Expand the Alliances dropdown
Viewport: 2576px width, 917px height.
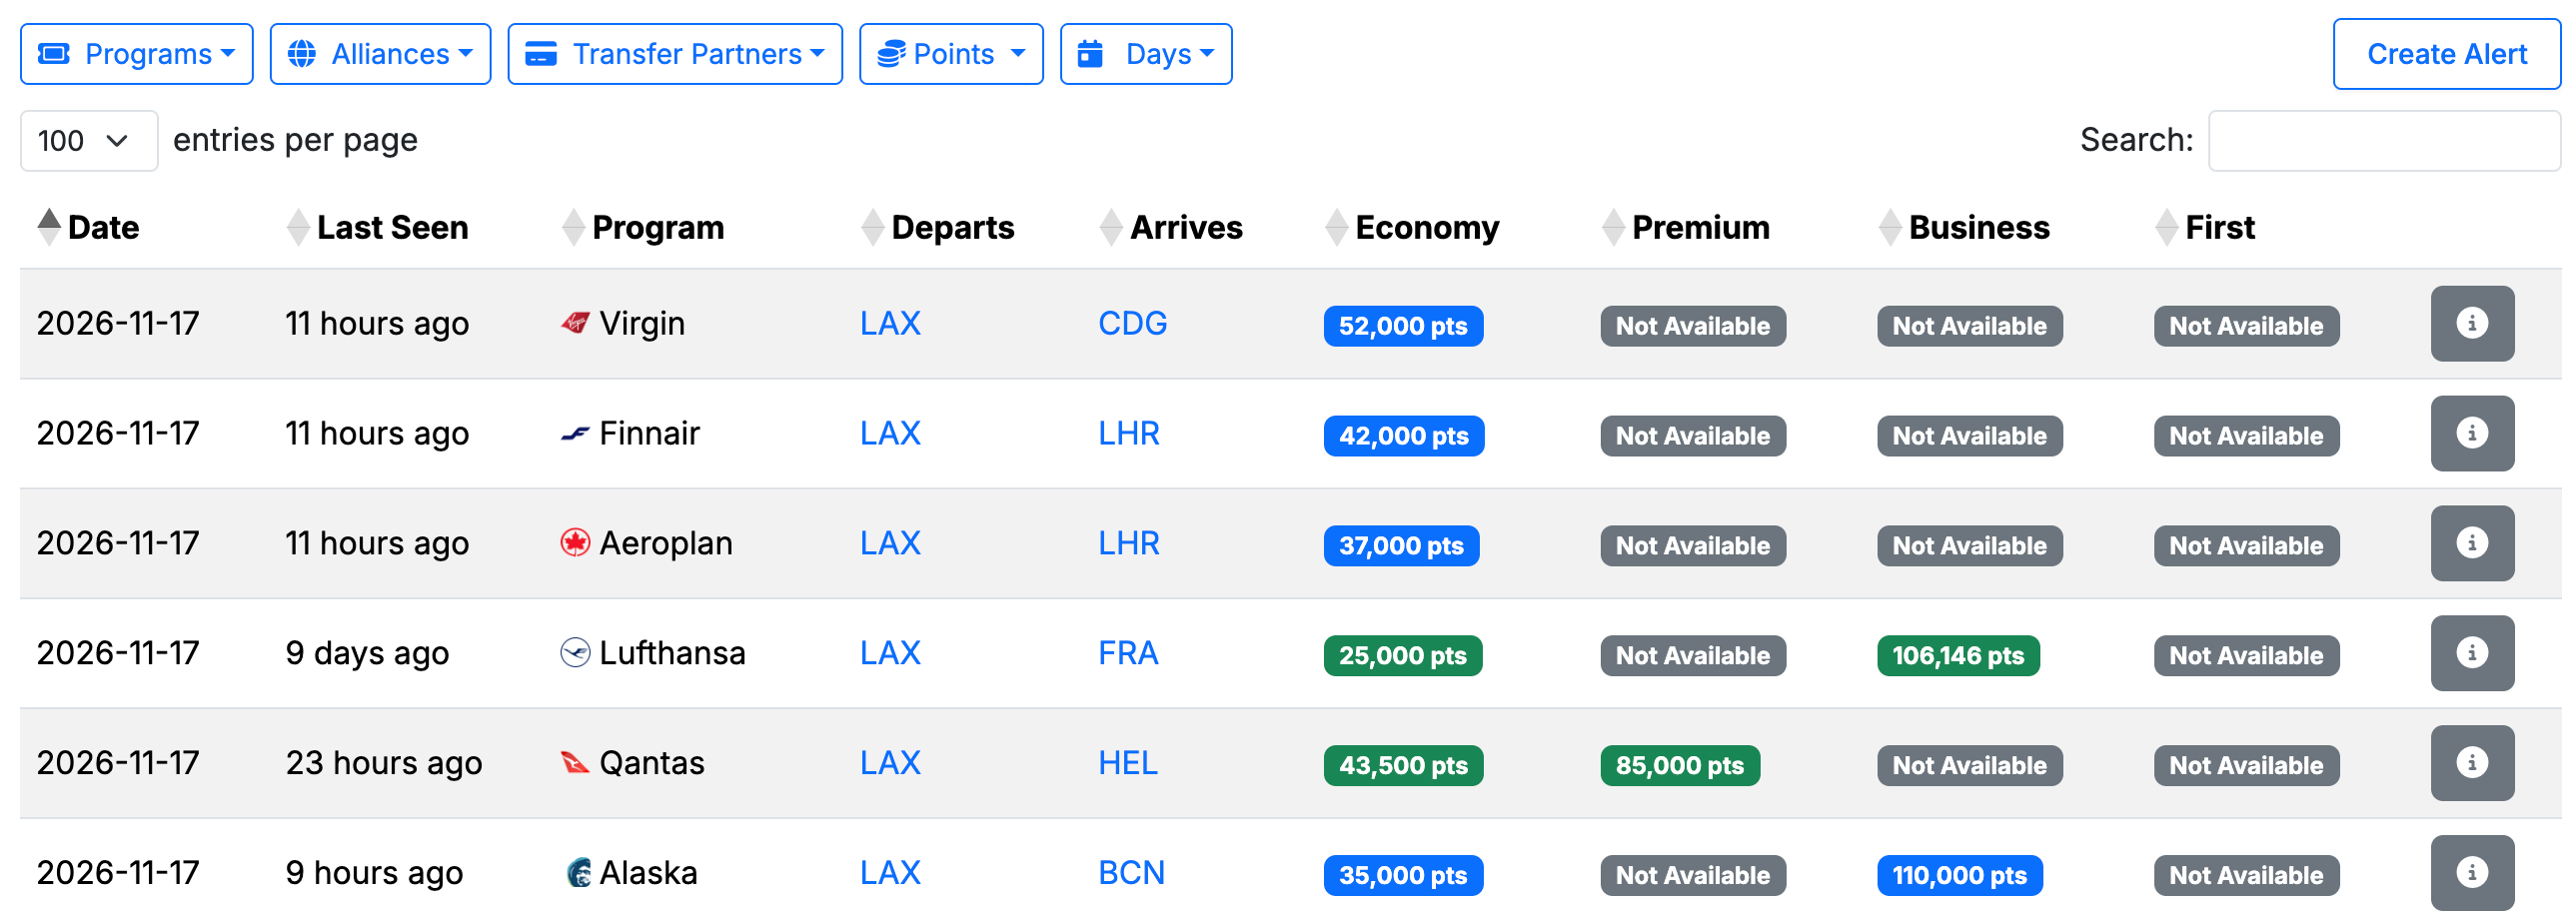click(380, 54)
